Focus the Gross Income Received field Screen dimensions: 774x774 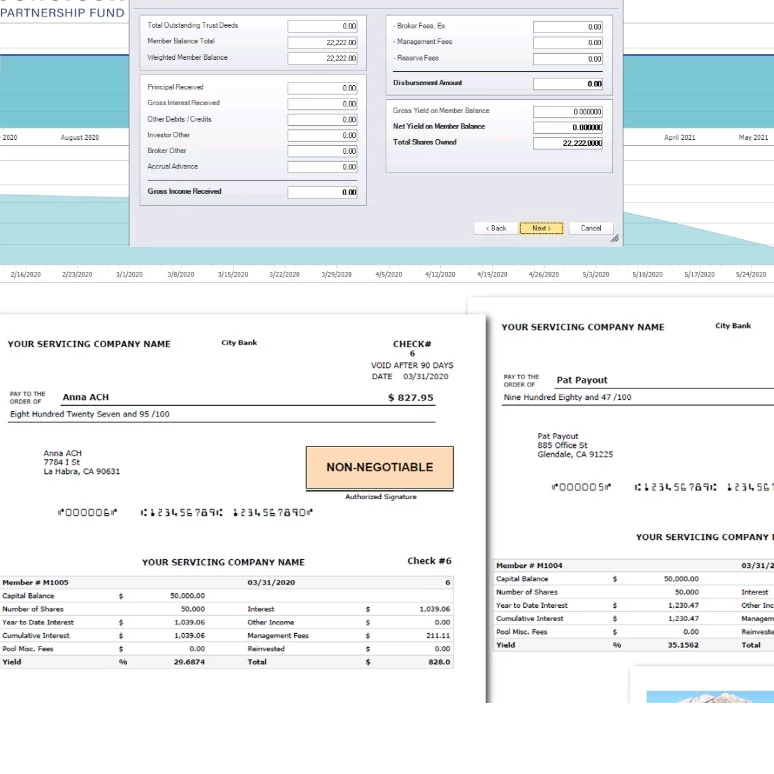(322, 192)
